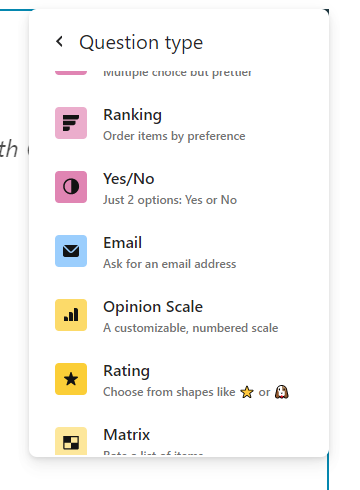Click the Email envelope icon

[71, 251]
